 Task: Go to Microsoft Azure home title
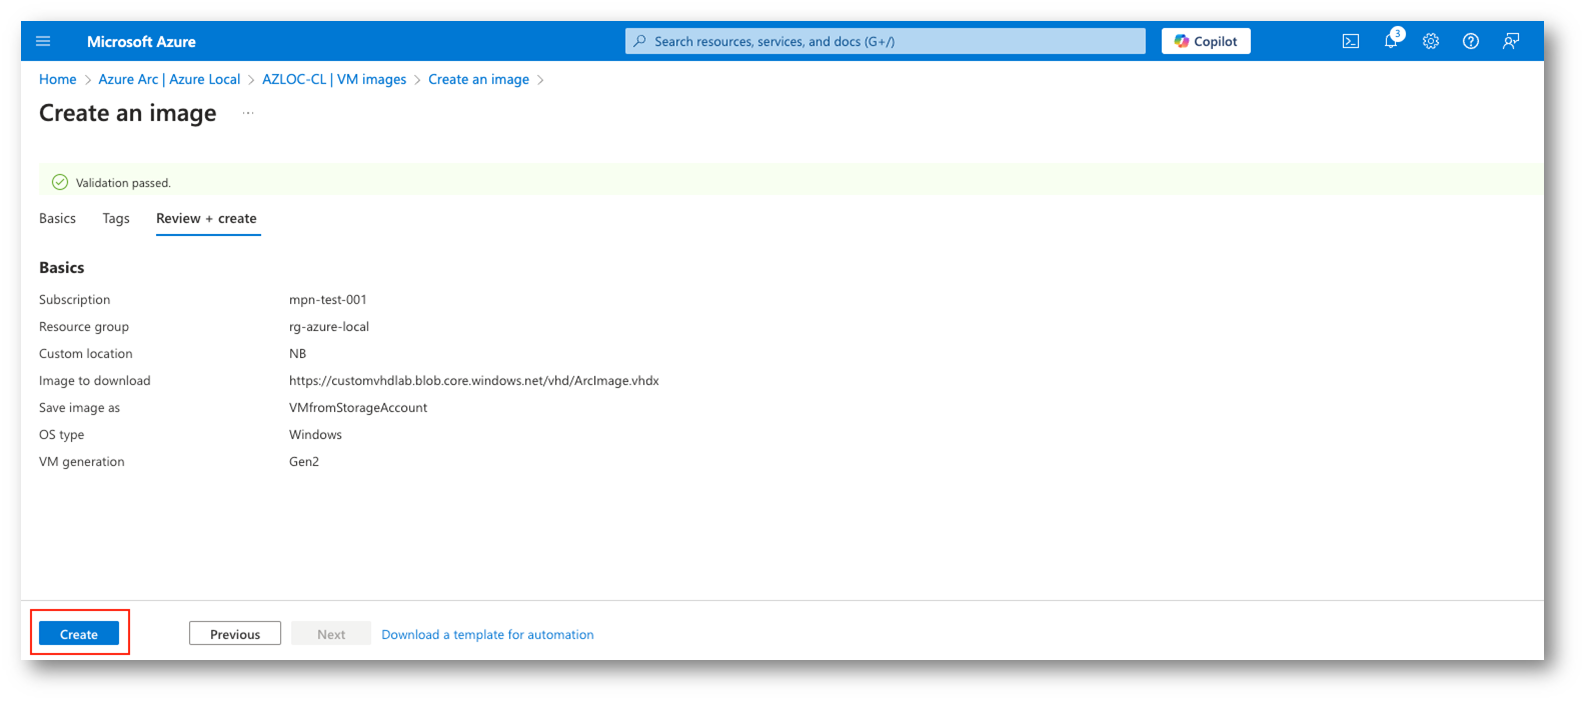tap(141, 41)
